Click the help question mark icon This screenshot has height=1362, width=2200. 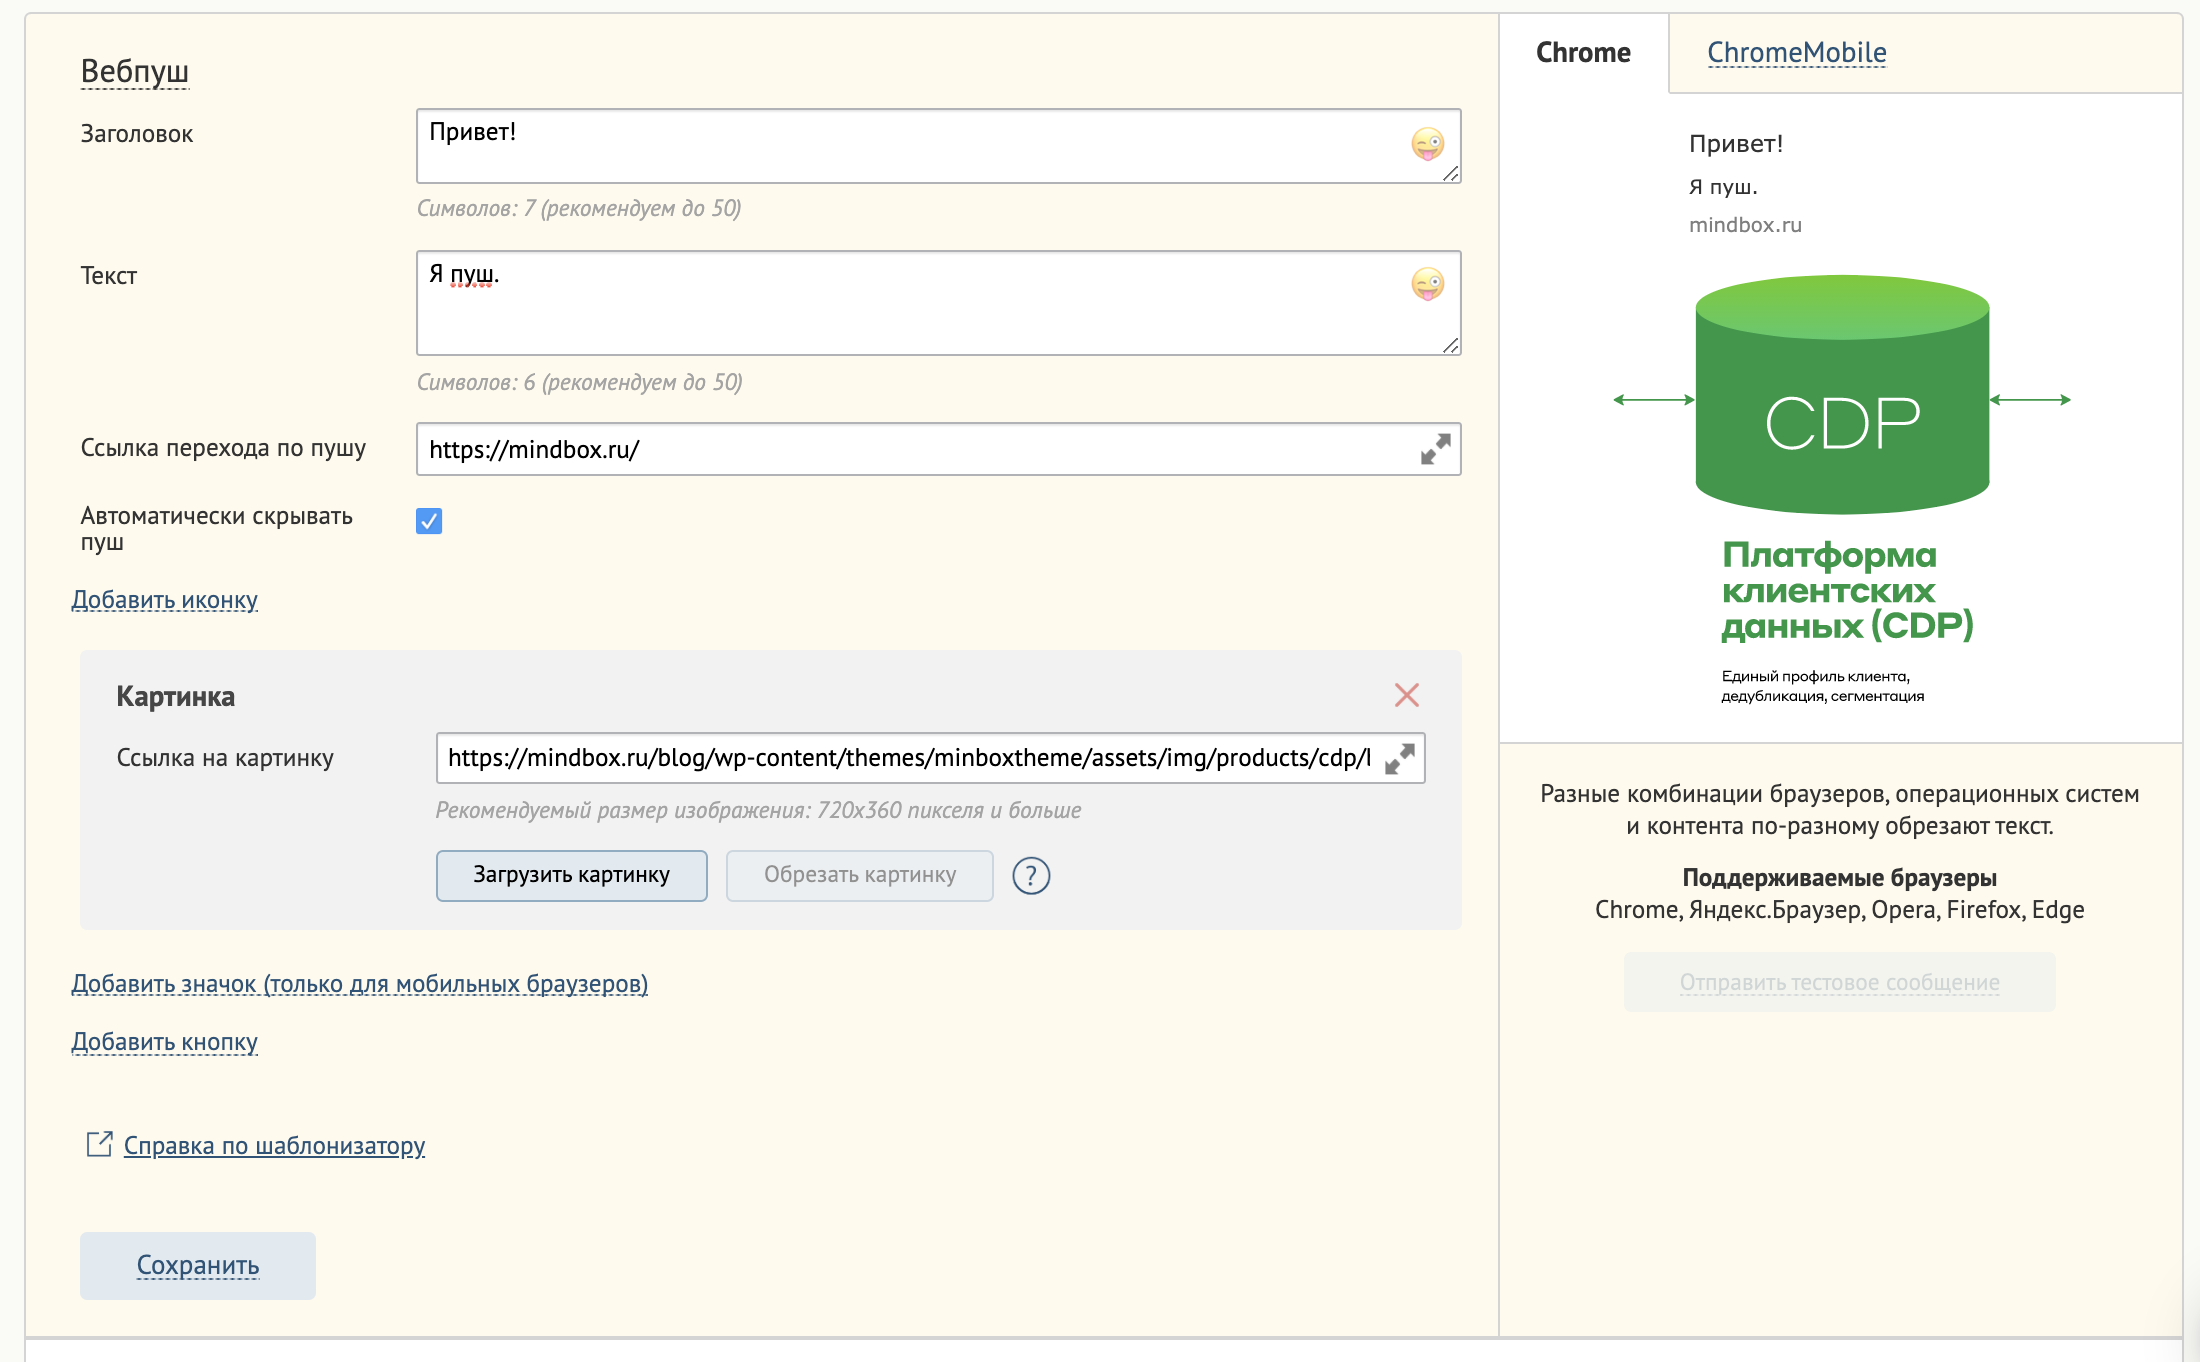click(x=1031, y=877)
